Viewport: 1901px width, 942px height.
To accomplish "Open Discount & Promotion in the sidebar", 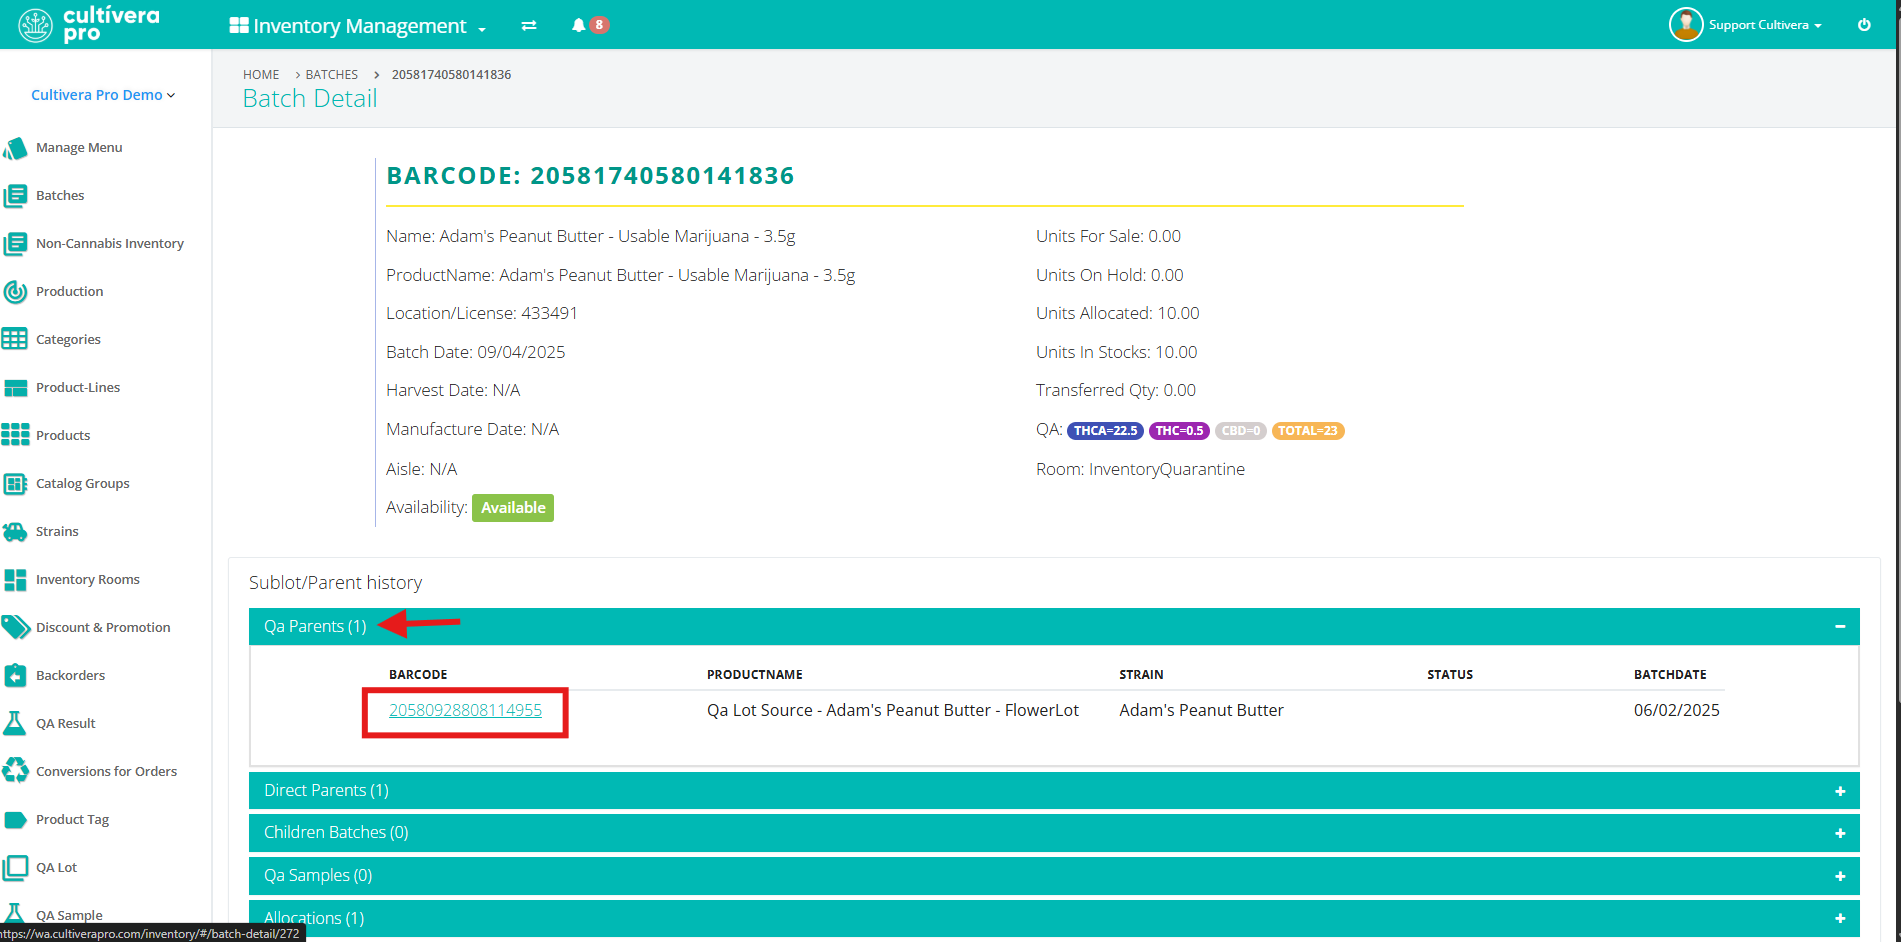I will [103, 628].
